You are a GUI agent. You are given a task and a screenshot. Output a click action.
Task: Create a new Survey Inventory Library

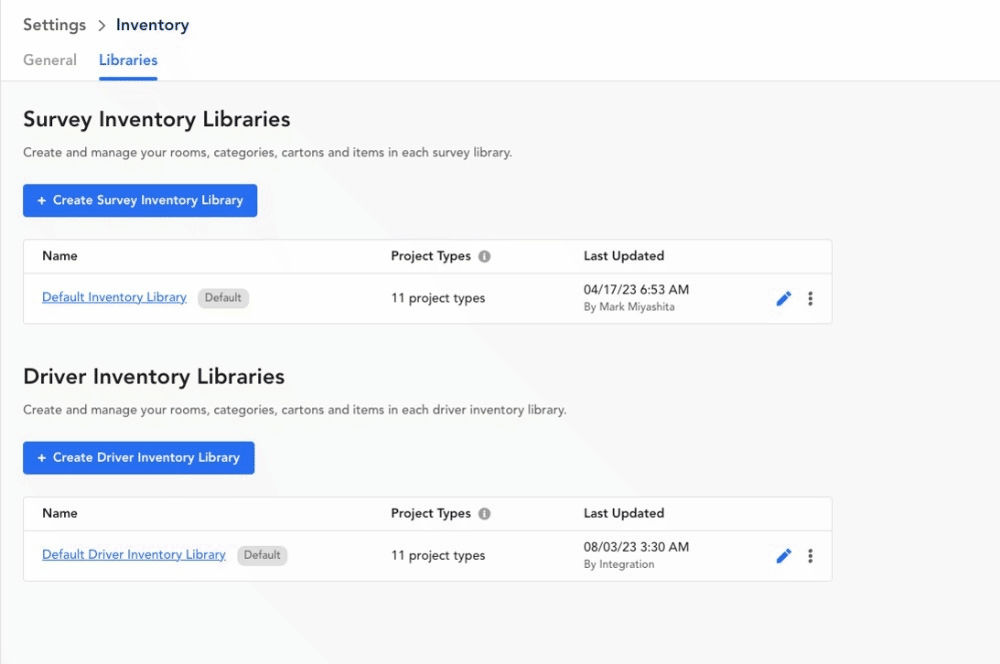click(x=140, y=200)
